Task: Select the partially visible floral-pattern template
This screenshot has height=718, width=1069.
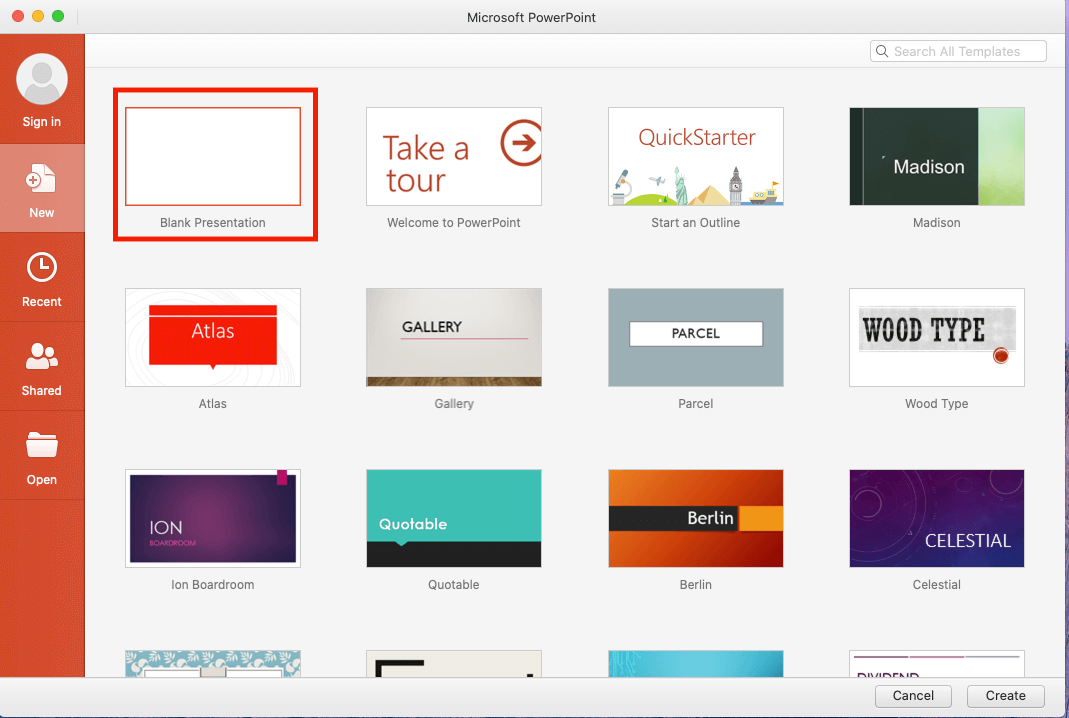Action: click(x=213, y=663)
